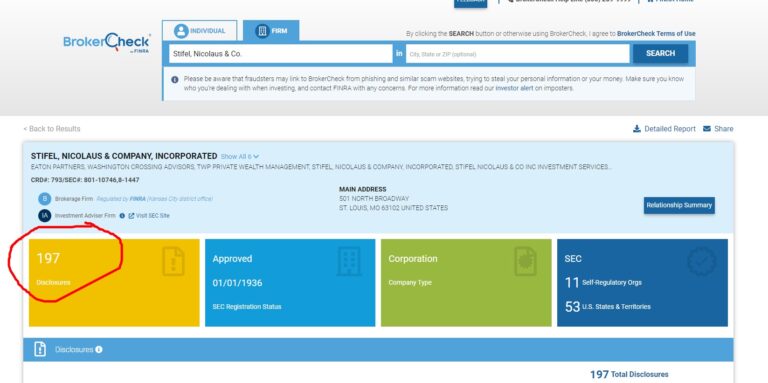Expand Show All 6 firm names
The image size is (768, 383).
240,157
